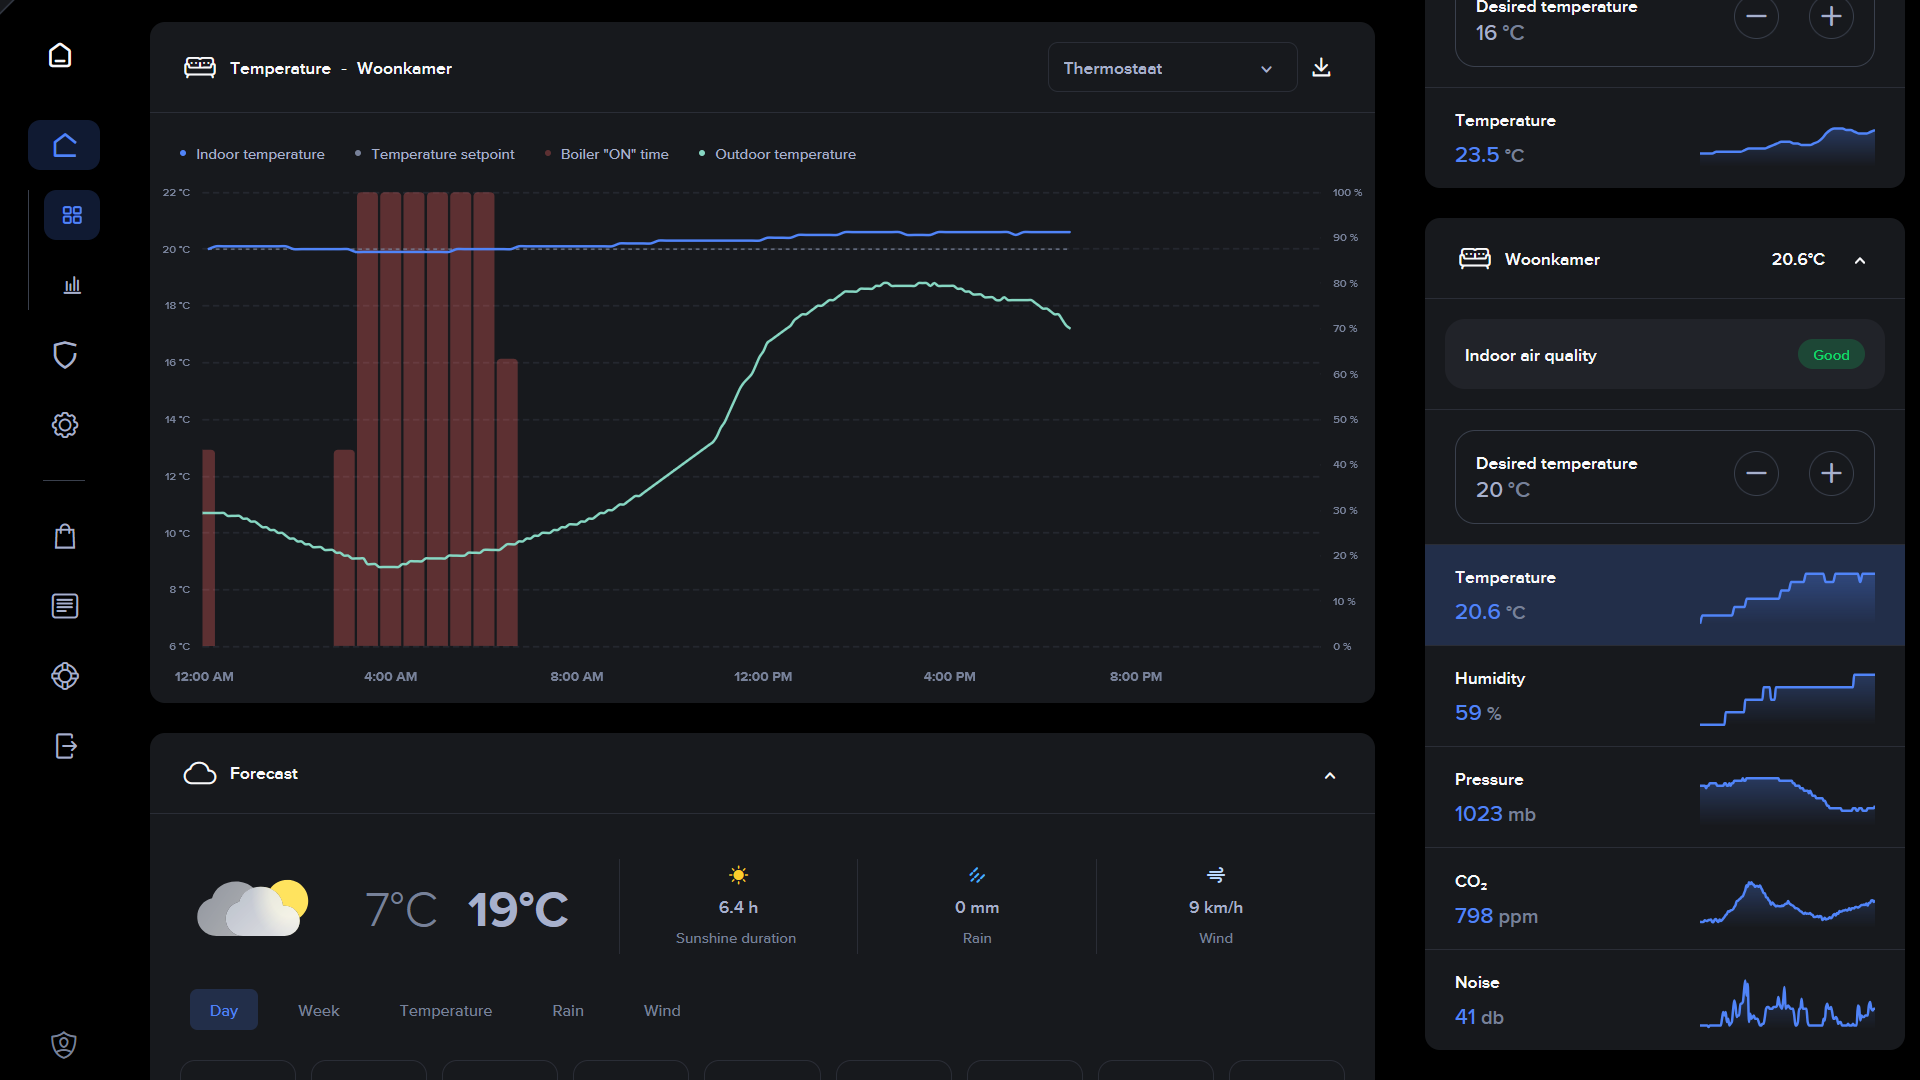This screenshot has height=1080, width=1920.
Task: Toggle the Outdoor temperature legend series
Action: coord(785,154)
